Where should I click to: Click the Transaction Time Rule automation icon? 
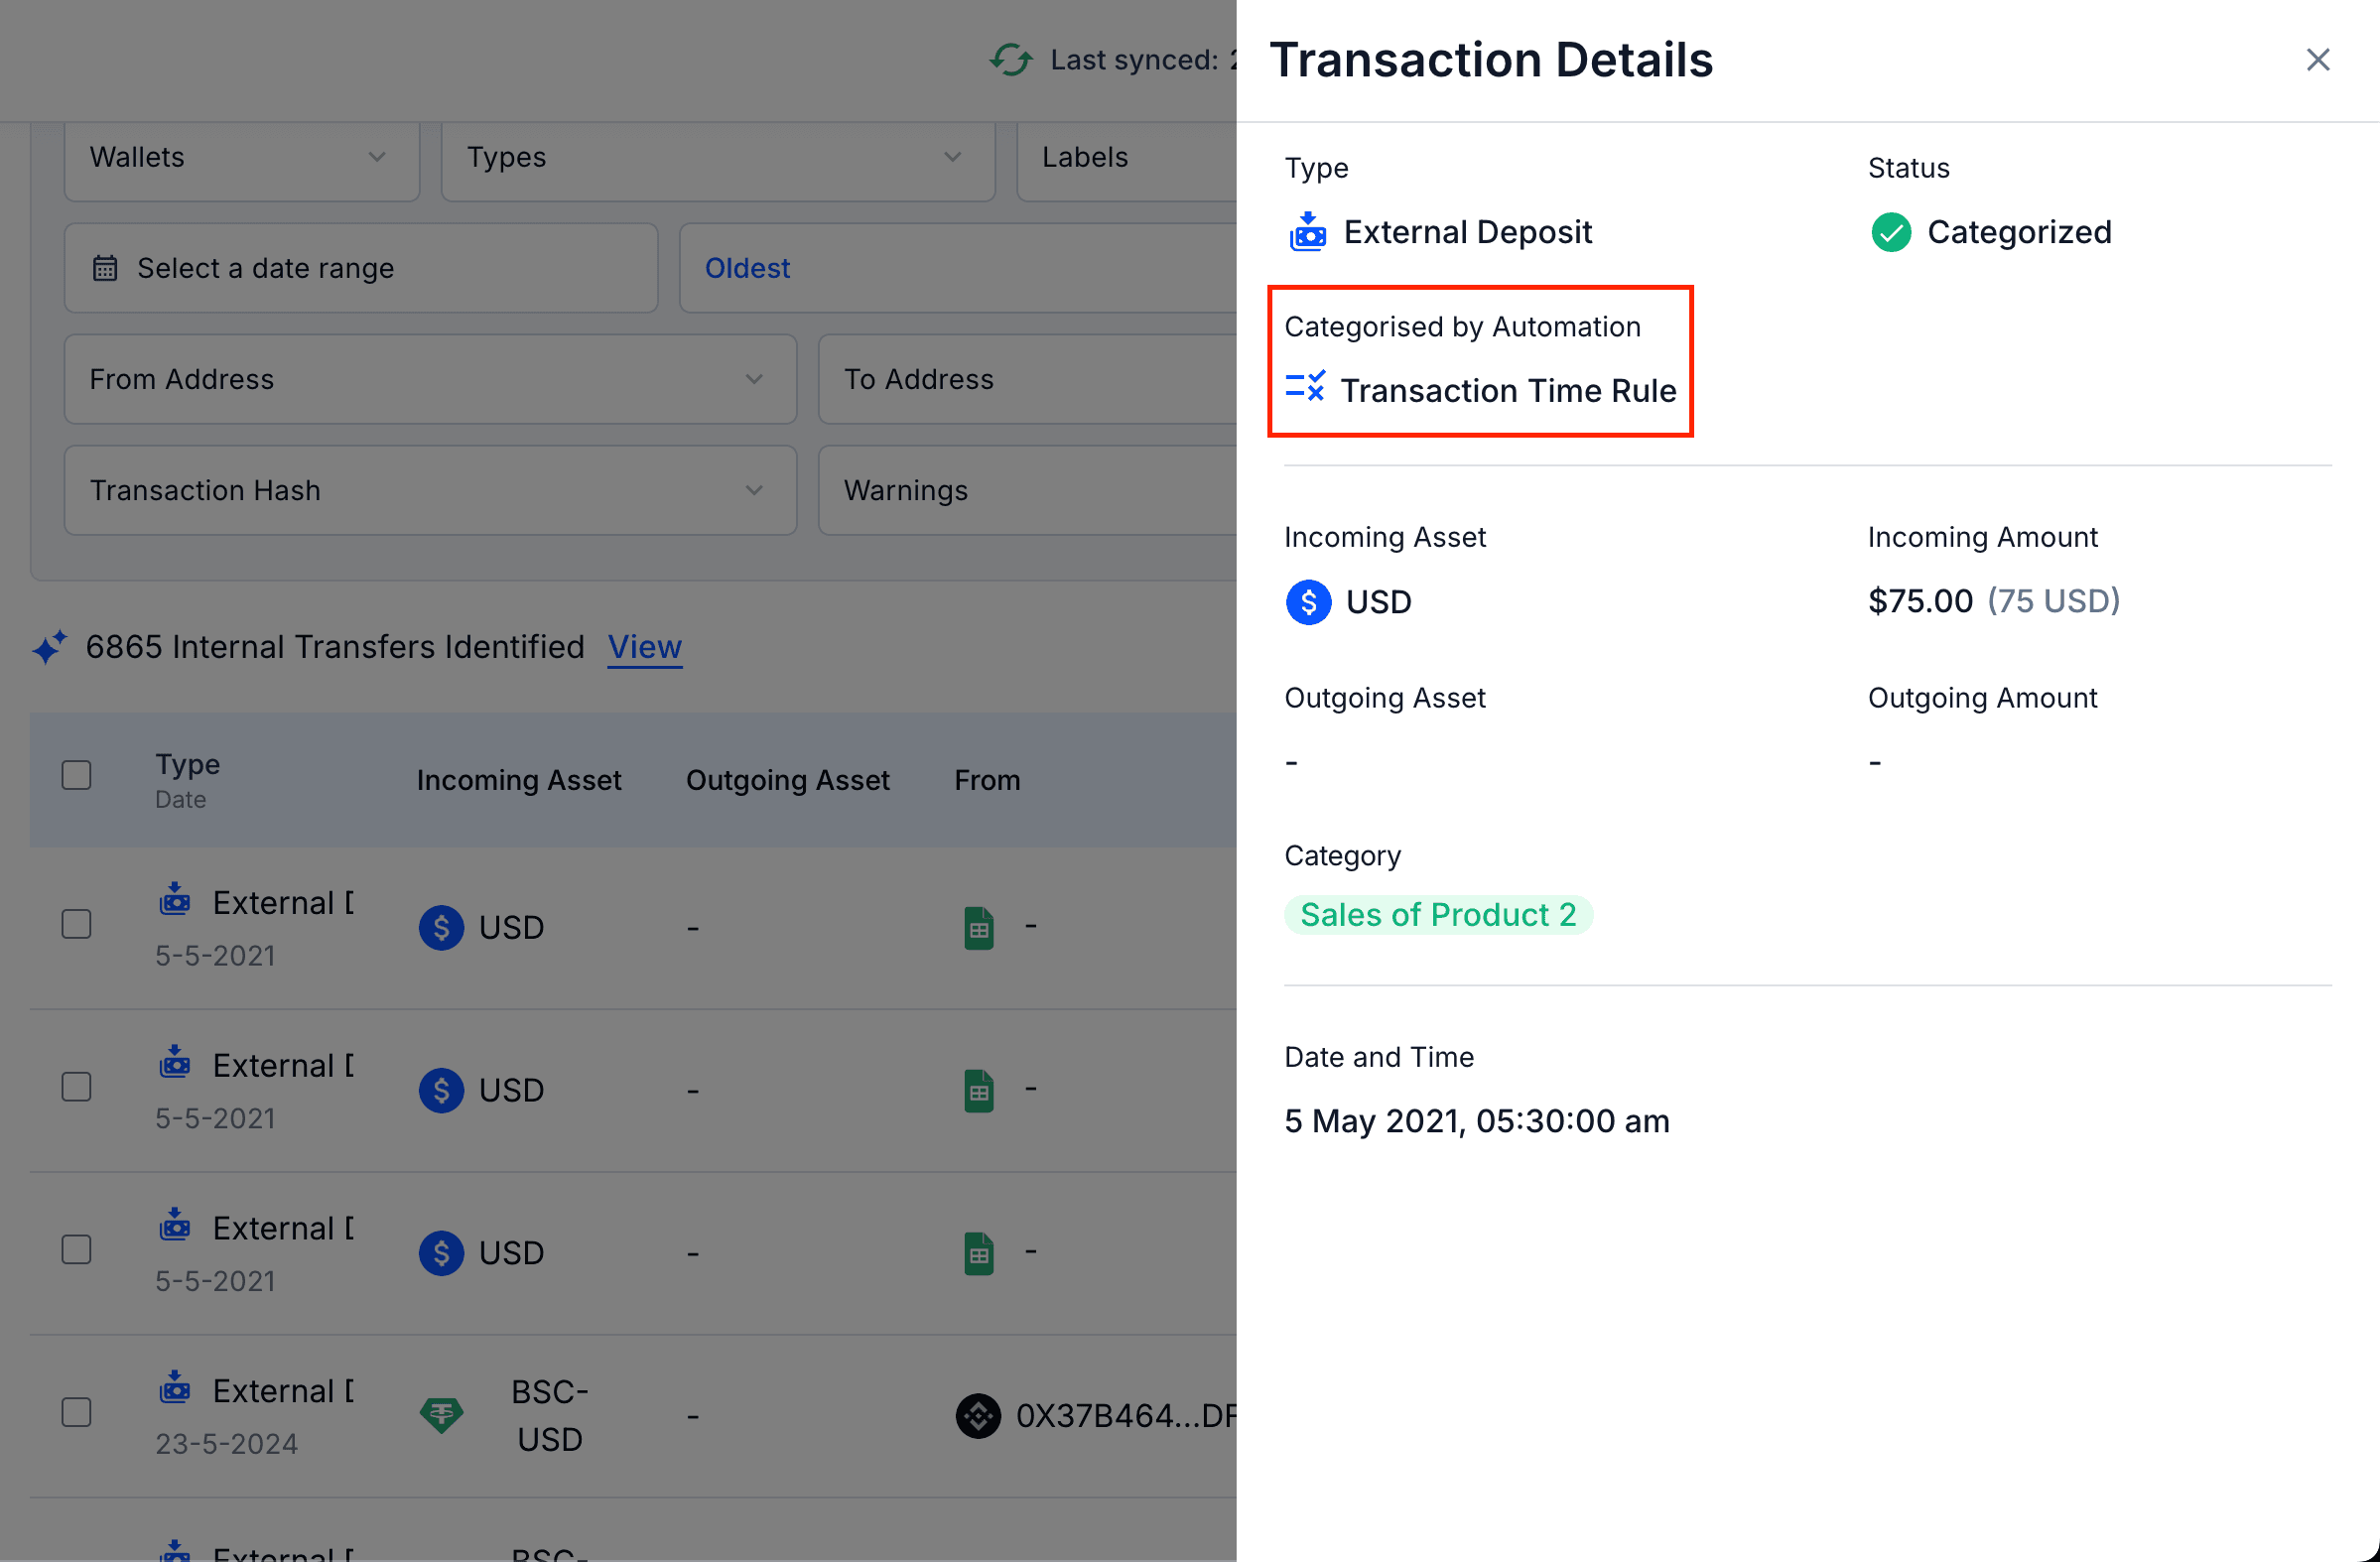pos(1305,388)
